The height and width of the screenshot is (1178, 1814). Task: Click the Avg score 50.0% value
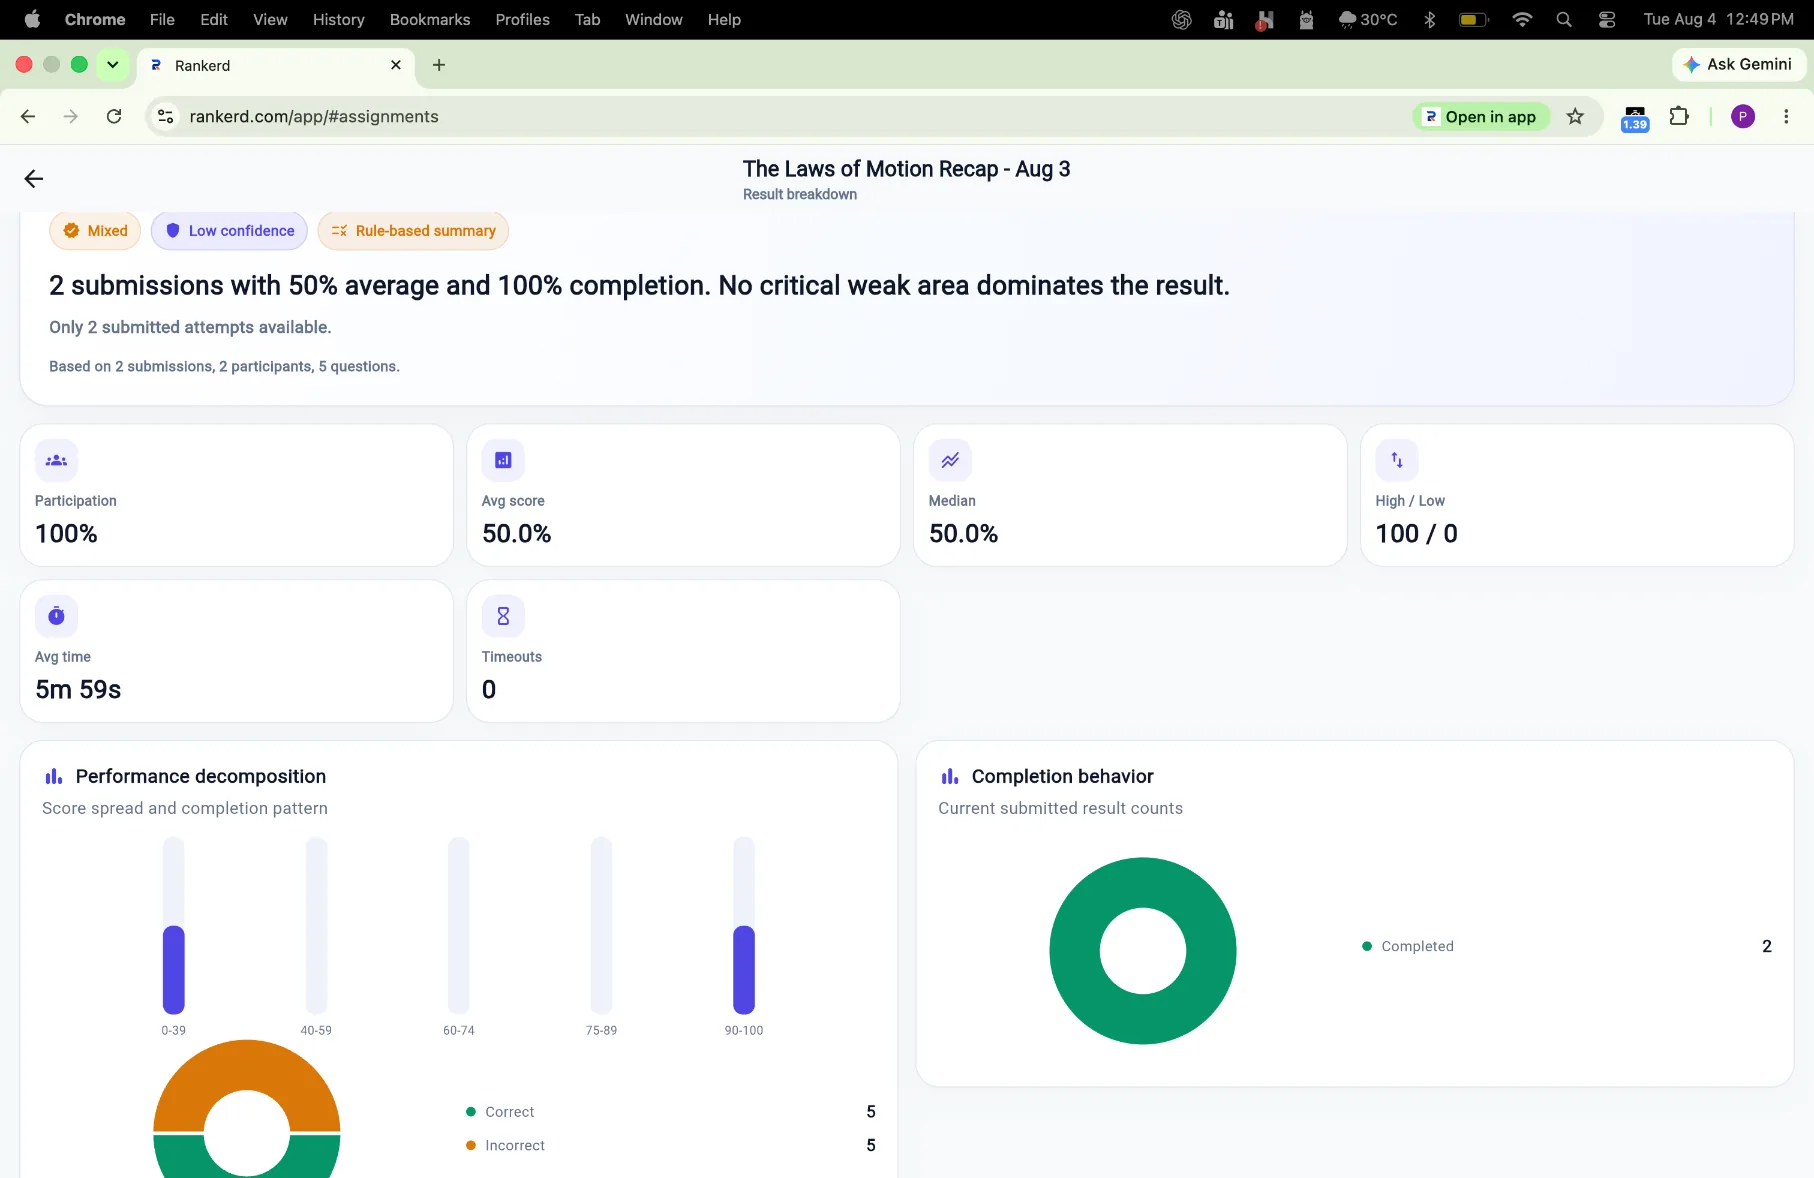tap(516, 534)
